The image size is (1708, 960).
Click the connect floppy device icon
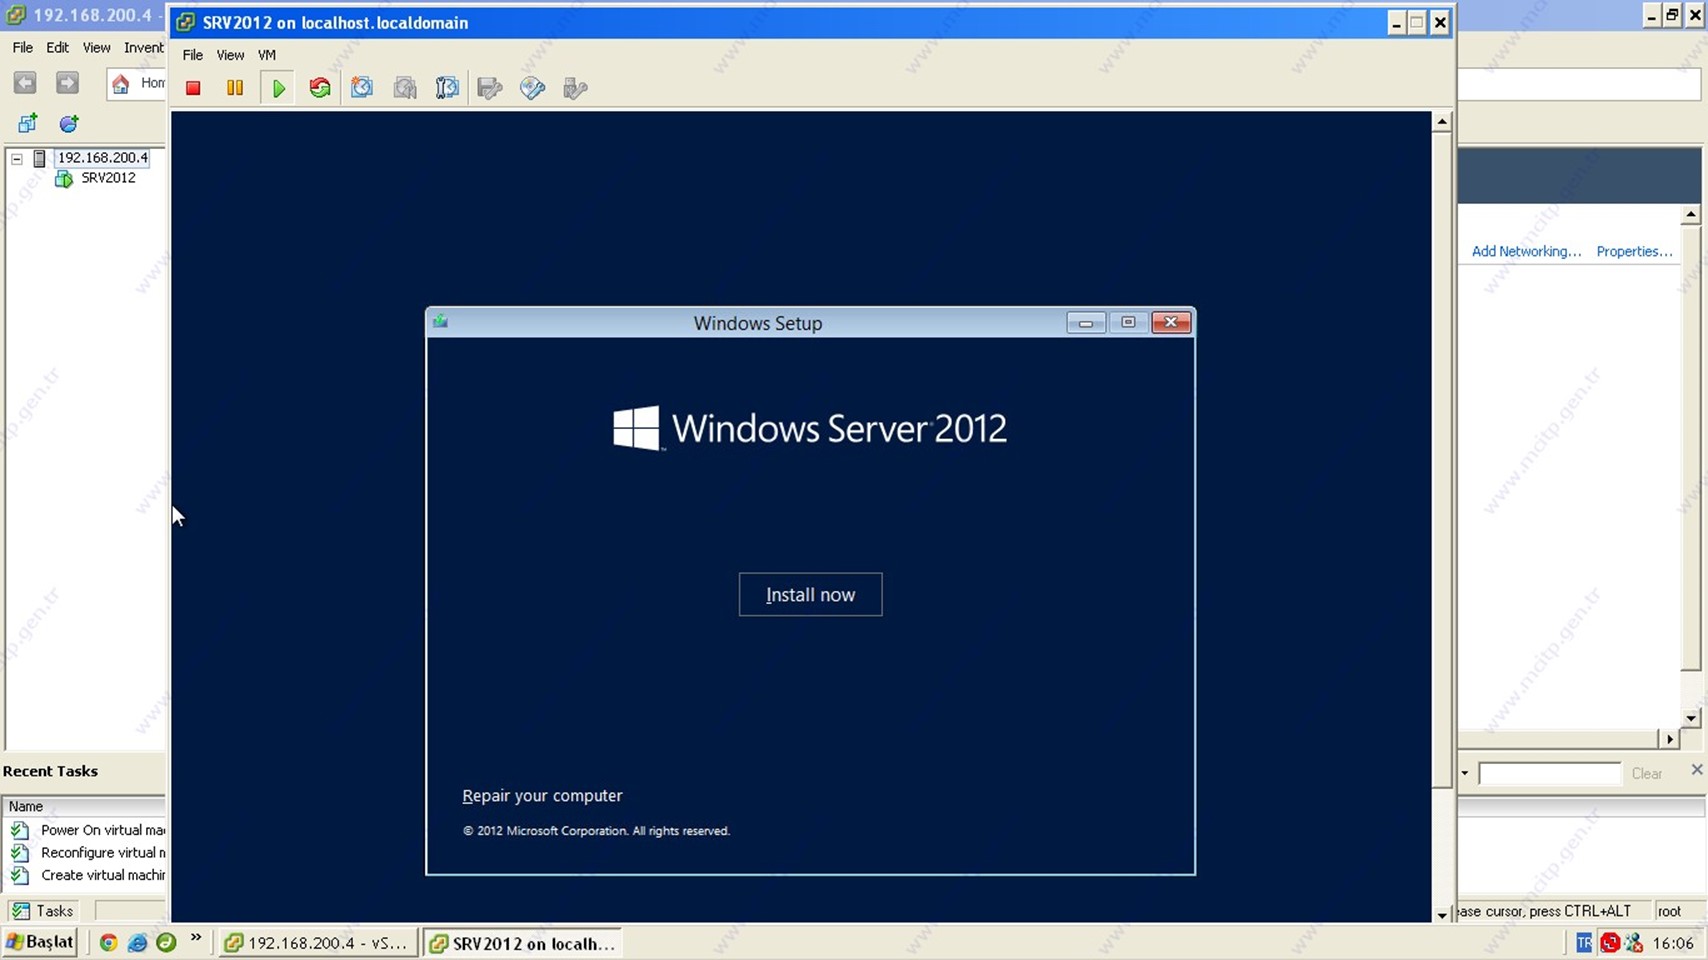point(490,88)
